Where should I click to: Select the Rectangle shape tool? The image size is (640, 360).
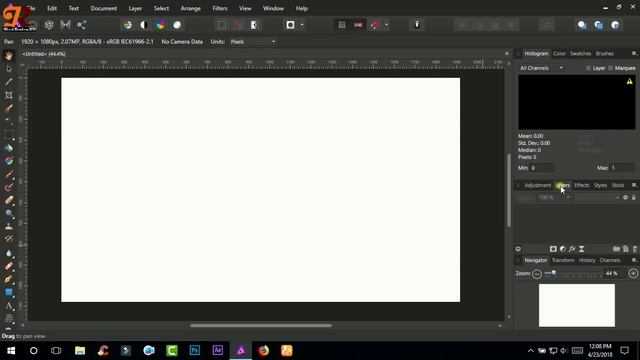9,293
